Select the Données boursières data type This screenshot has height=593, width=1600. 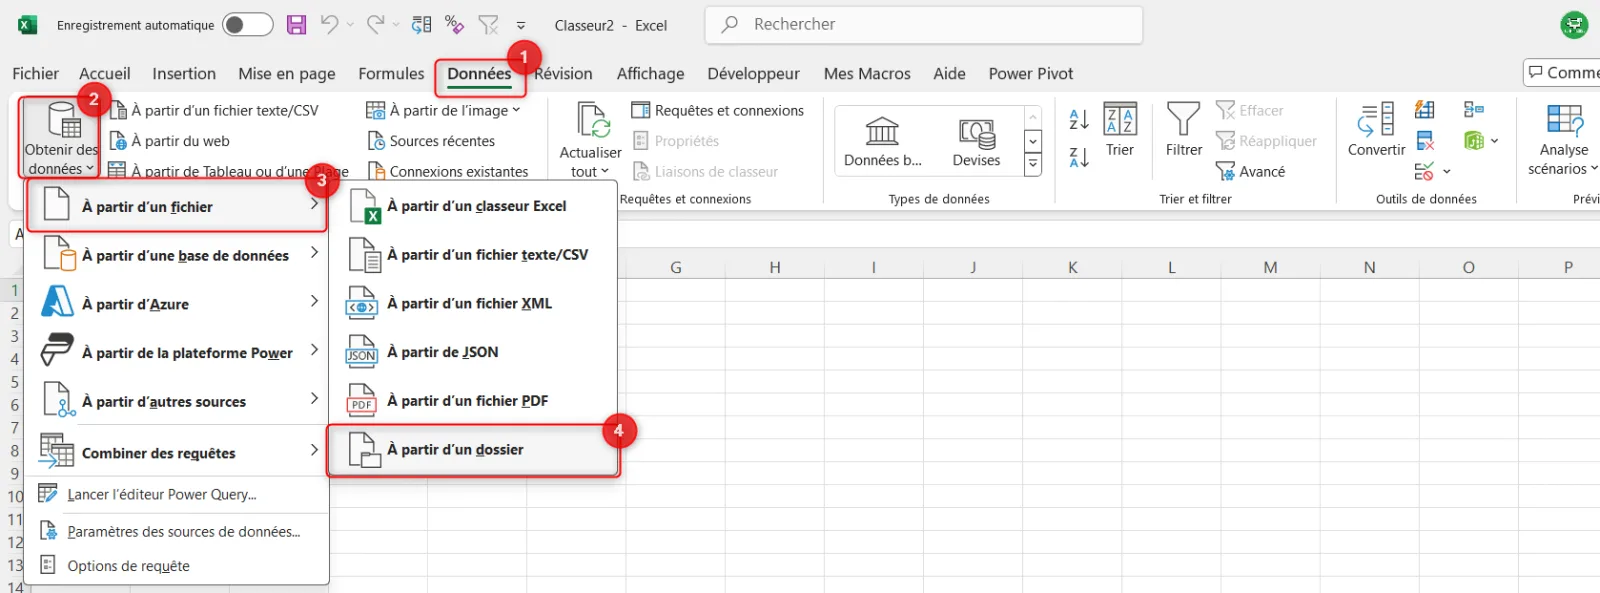(882, 140)
